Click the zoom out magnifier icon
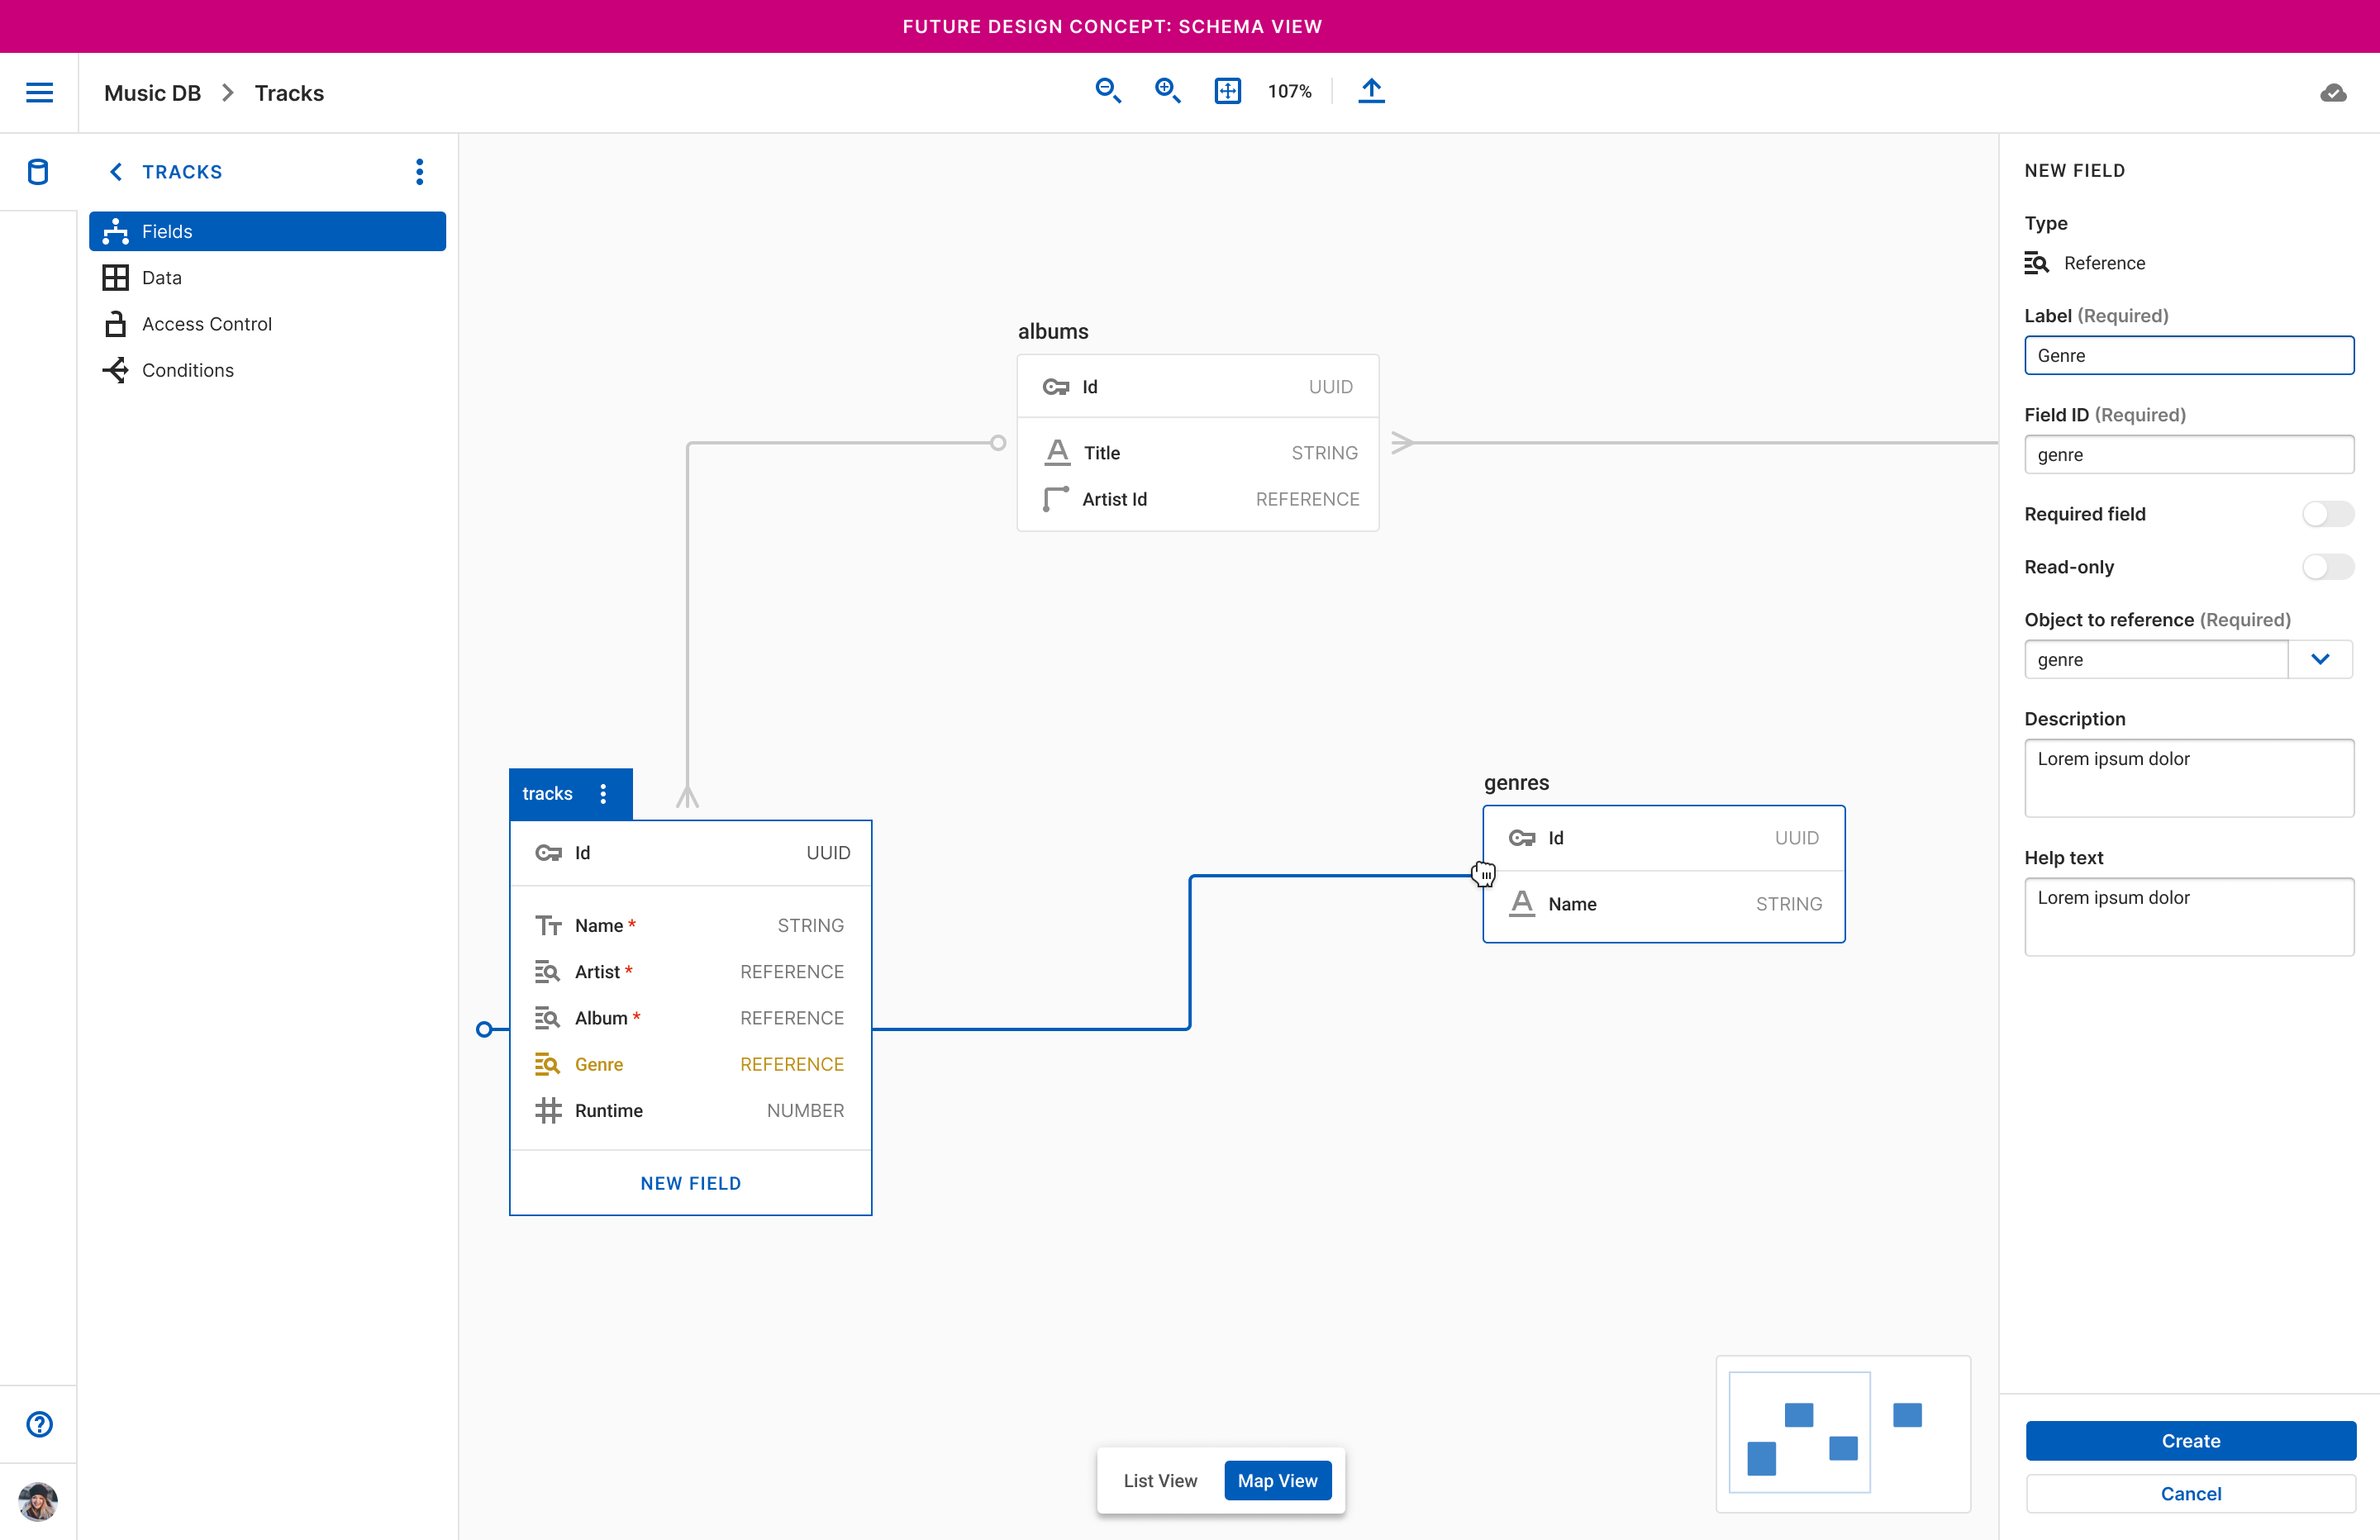The height and width of the screenshot is (1540, 2380). (x=1107, y=91)
